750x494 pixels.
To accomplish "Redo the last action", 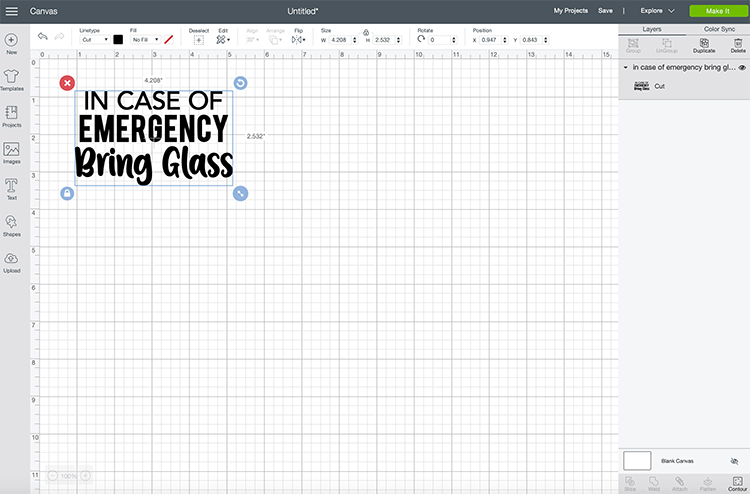I will tap(59, 36).
